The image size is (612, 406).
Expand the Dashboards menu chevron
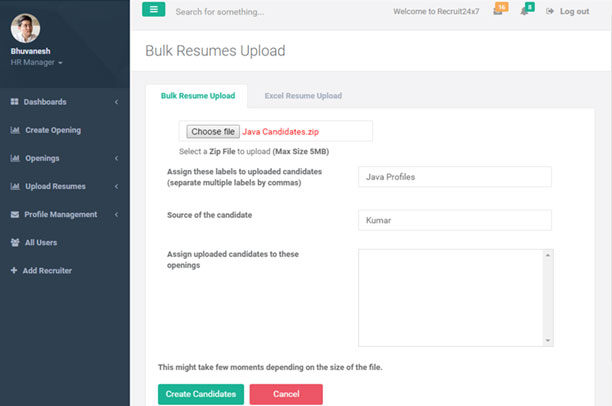coord(116,102)
